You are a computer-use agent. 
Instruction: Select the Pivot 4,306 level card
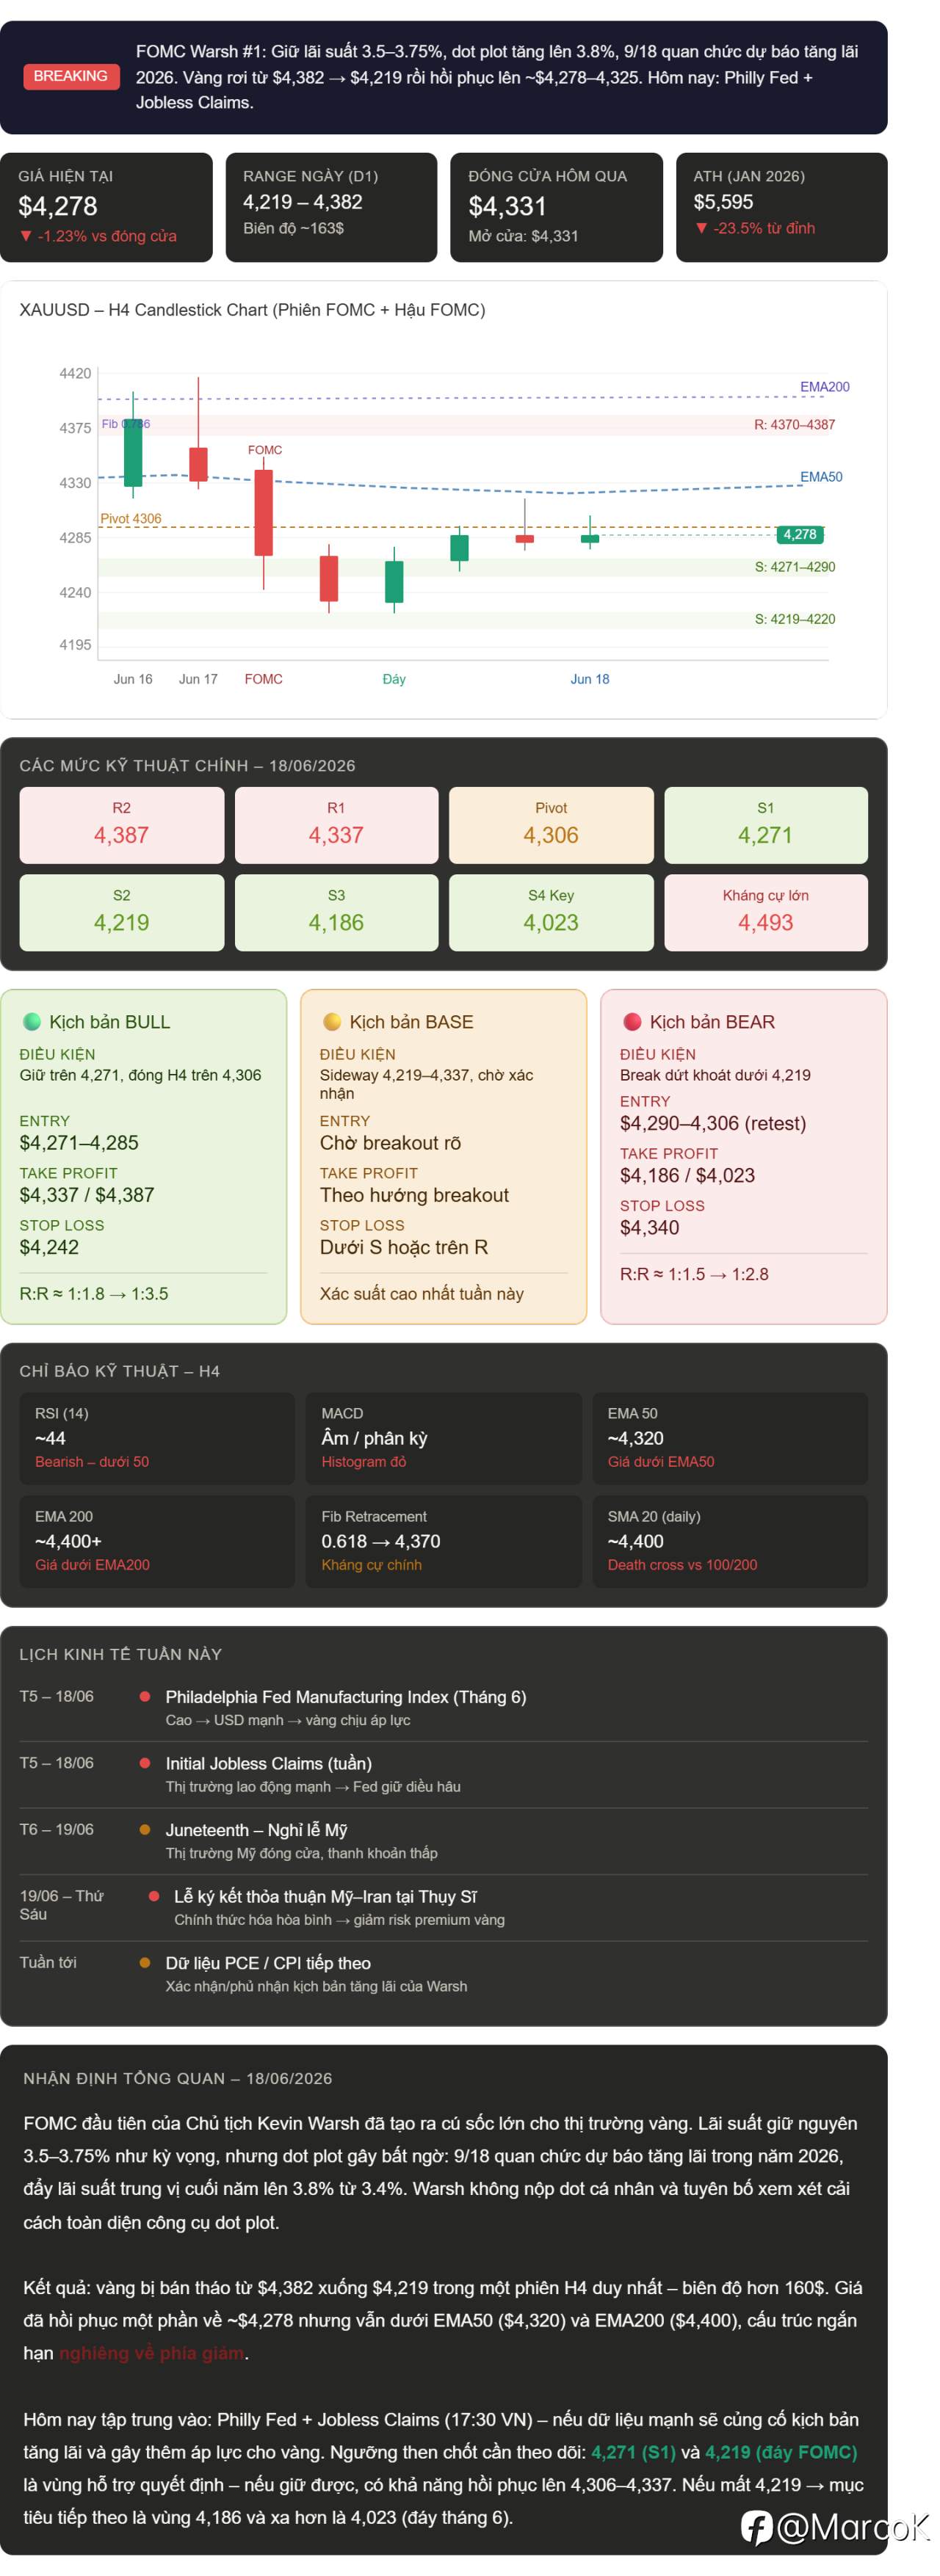[551, 825]
